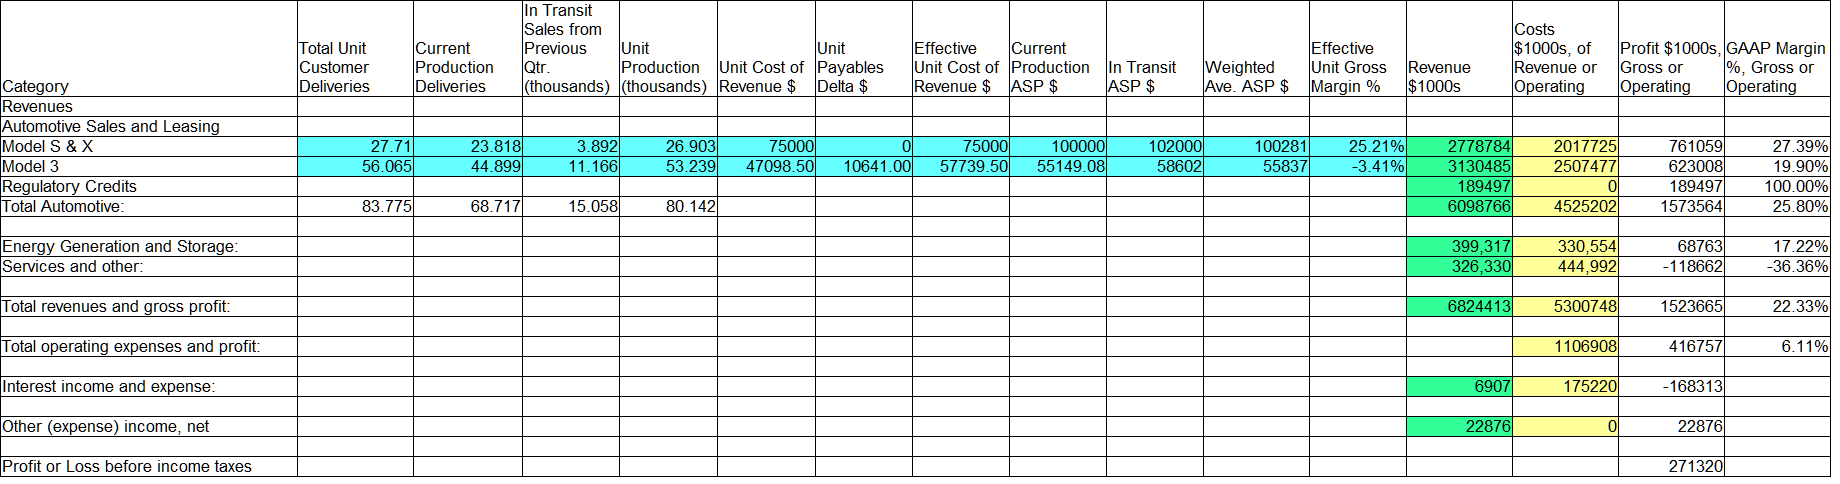1840x484 pixels.
Task: Select GAAP margin cell 22.33%
Action: (x=1778, y=307)
